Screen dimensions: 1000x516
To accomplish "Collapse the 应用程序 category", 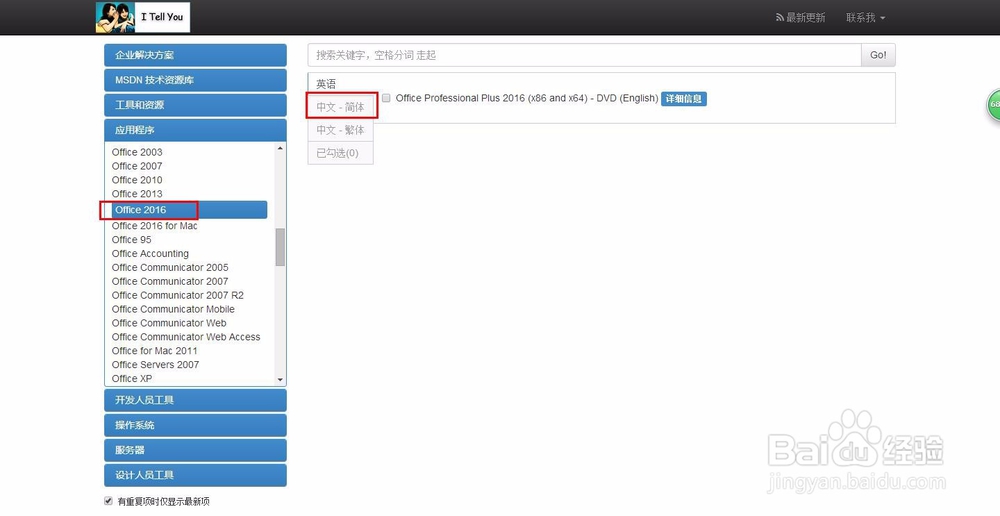I will click(x=195, y=130).
